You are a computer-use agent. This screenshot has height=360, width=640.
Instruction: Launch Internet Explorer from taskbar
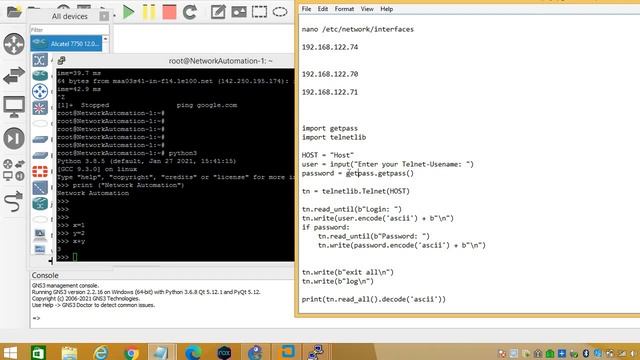pyautogui.click(x=100, y=352)
